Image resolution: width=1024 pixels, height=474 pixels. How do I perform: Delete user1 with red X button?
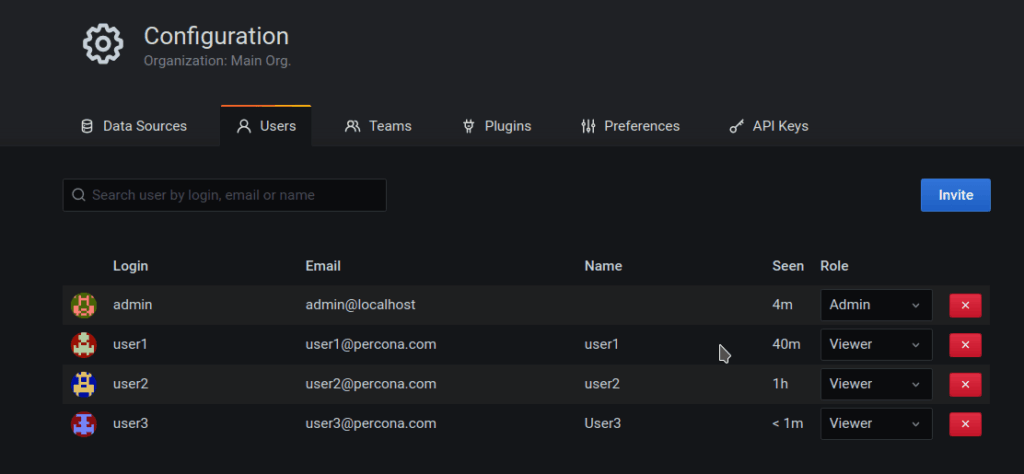click(x=965, y=345)
